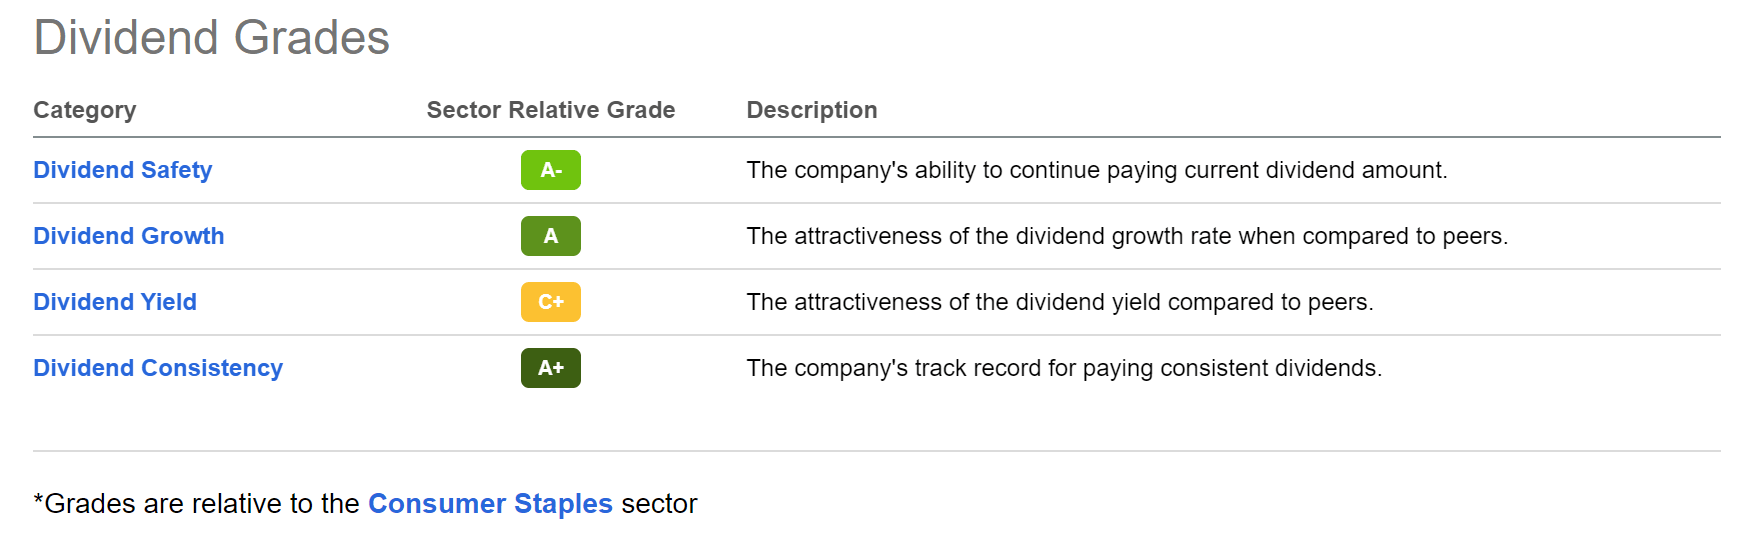Click the word "sector" after Consumer Staples
The height and width of the screenshot is (544, 1749).
click(x=659, y=503)
